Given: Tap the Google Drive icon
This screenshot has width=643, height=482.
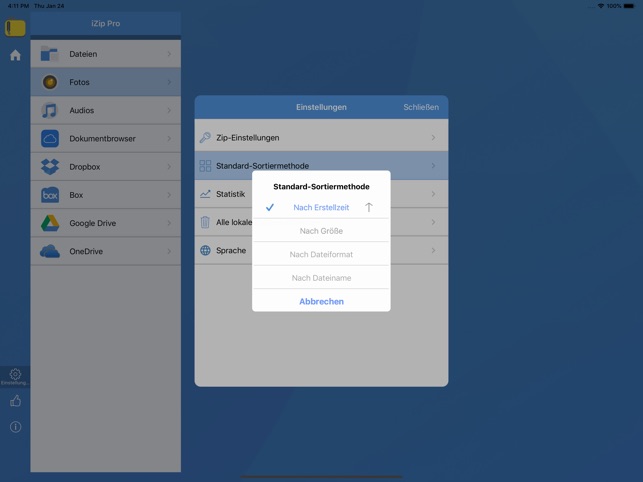Looking at the screenshot, I should pos(50,223).
